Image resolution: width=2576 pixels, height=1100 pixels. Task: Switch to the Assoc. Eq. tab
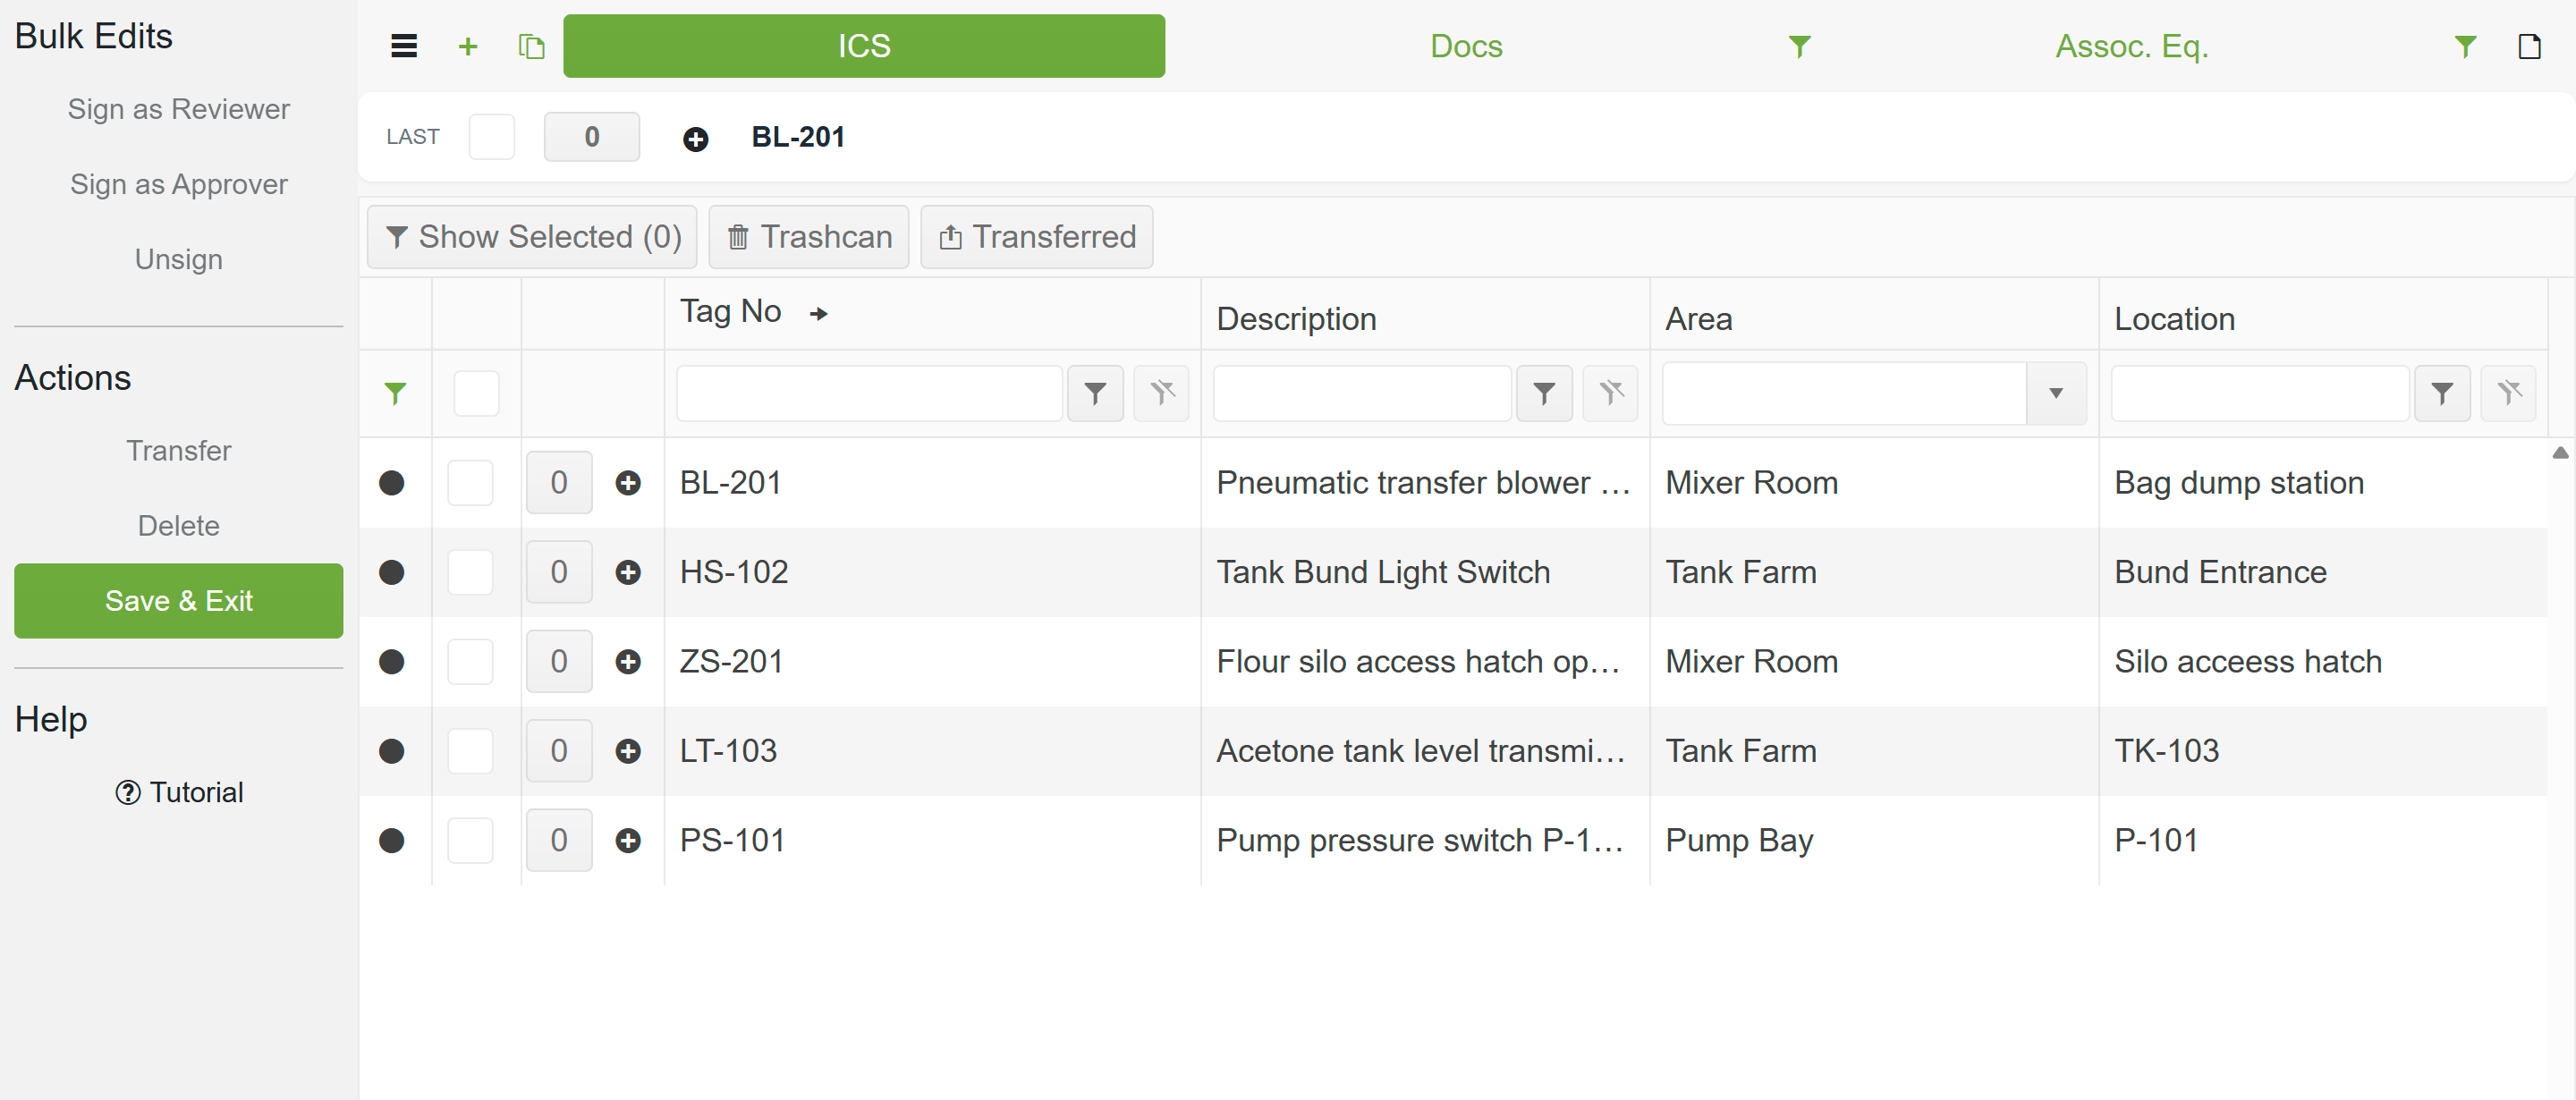coord(2131,46)
